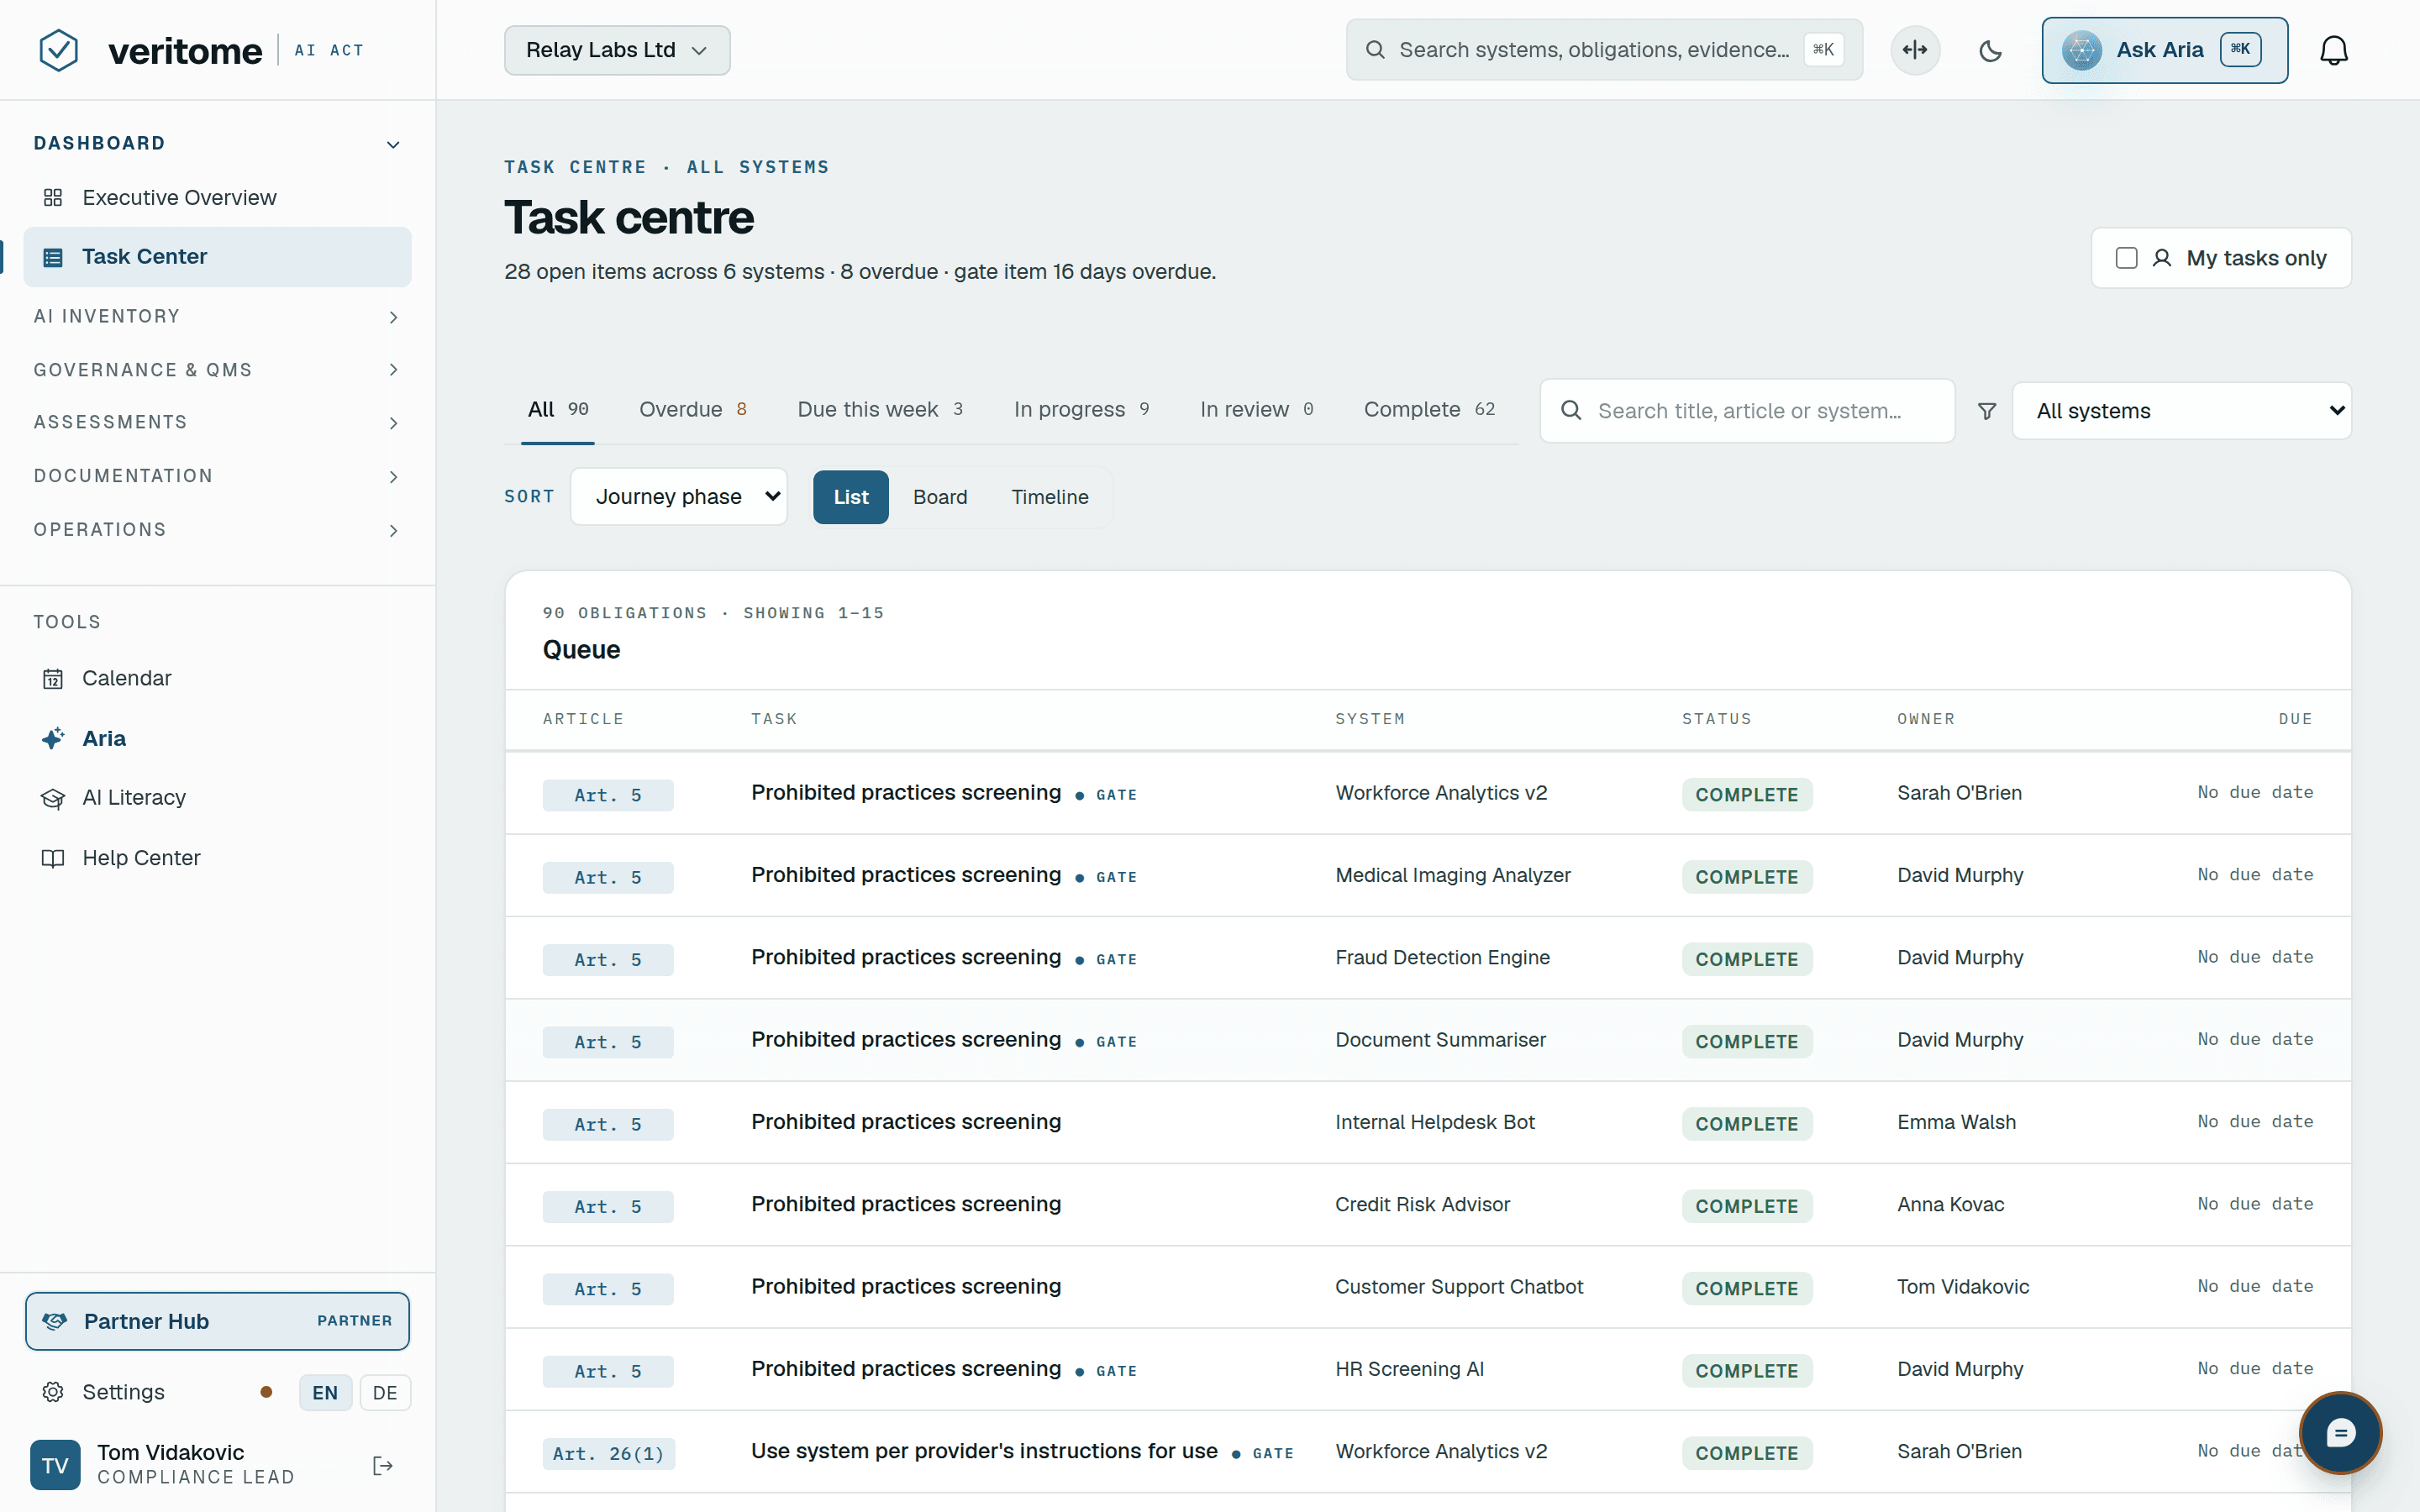Screen dimensions: 2420x1512
Task: Click the Settings gear icon
Action: (x=53, y=1392)
